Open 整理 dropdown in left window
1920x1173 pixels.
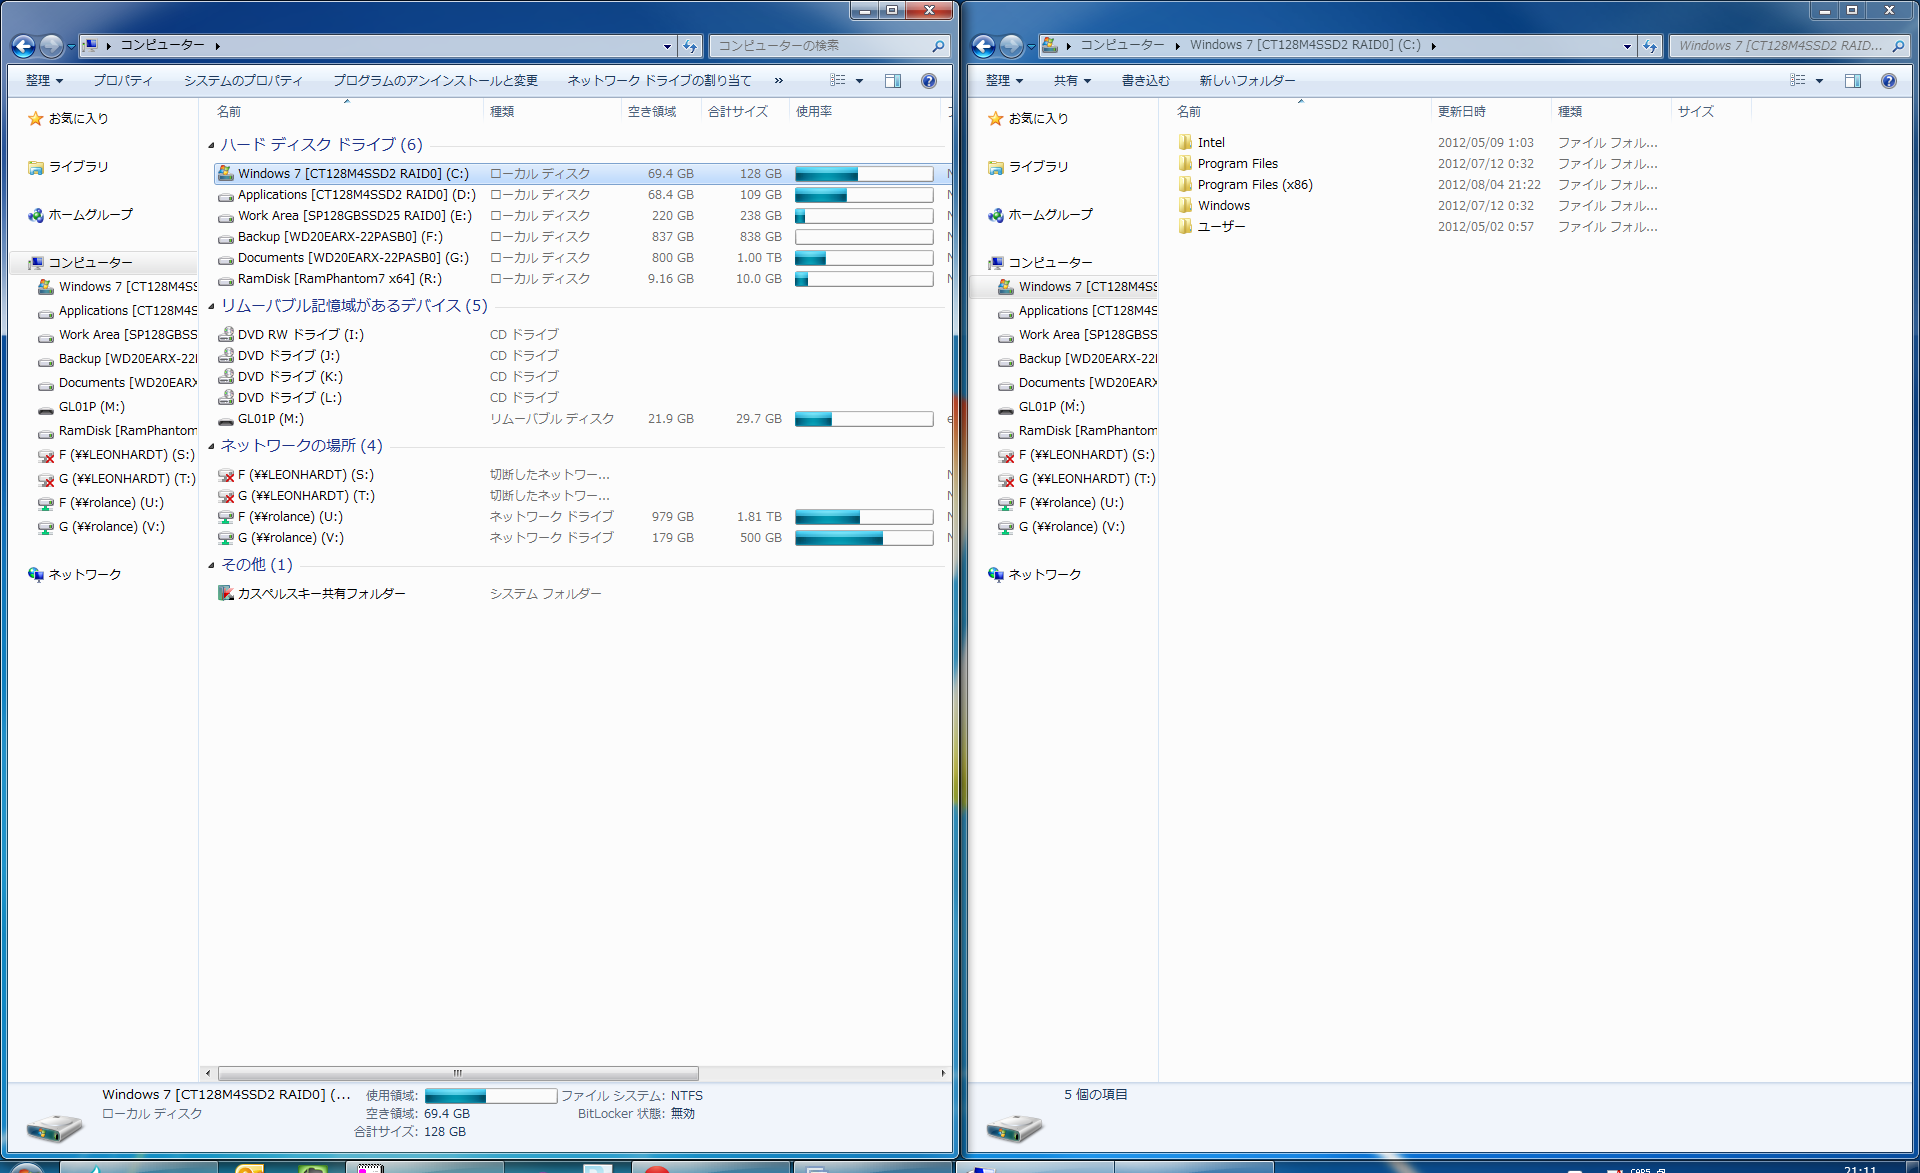coord(44,81)
